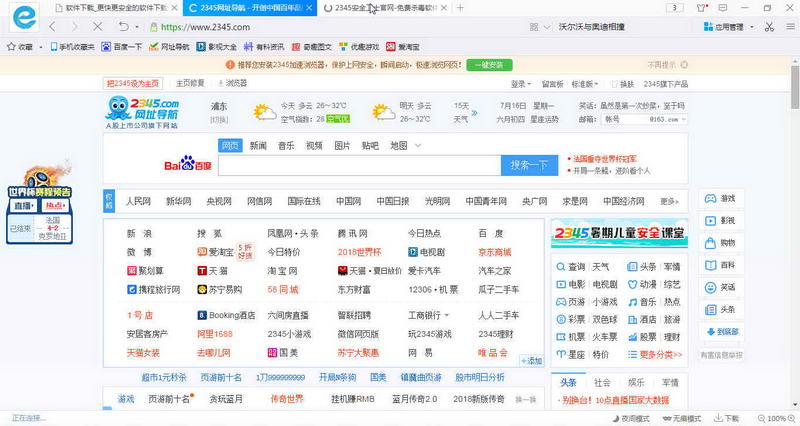Viewport: 800px width, 426px height.
Task: Open the 2018世界杯 link
Action: point(359,252)
